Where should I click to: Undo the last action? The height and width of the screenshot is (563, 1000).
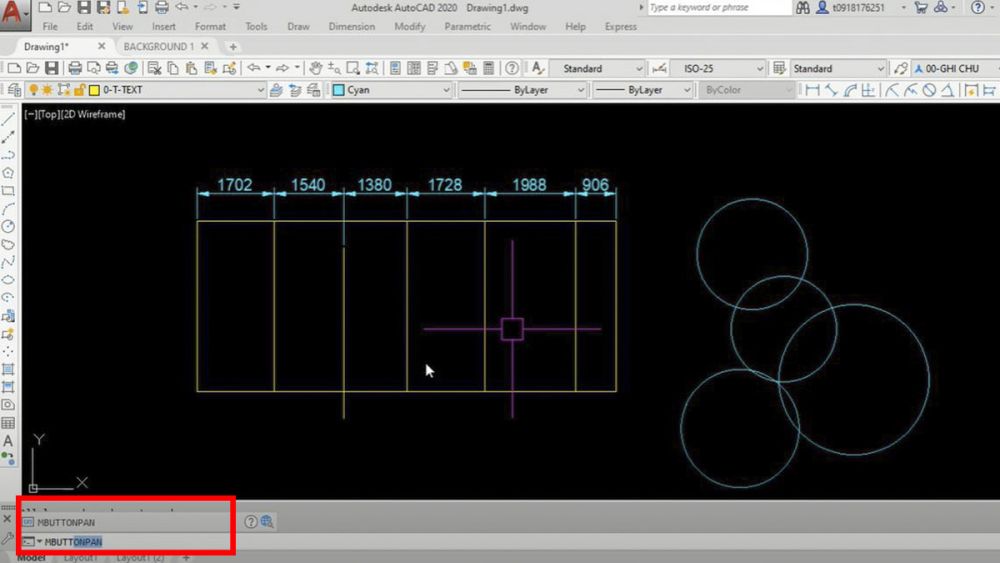point(254,68)
